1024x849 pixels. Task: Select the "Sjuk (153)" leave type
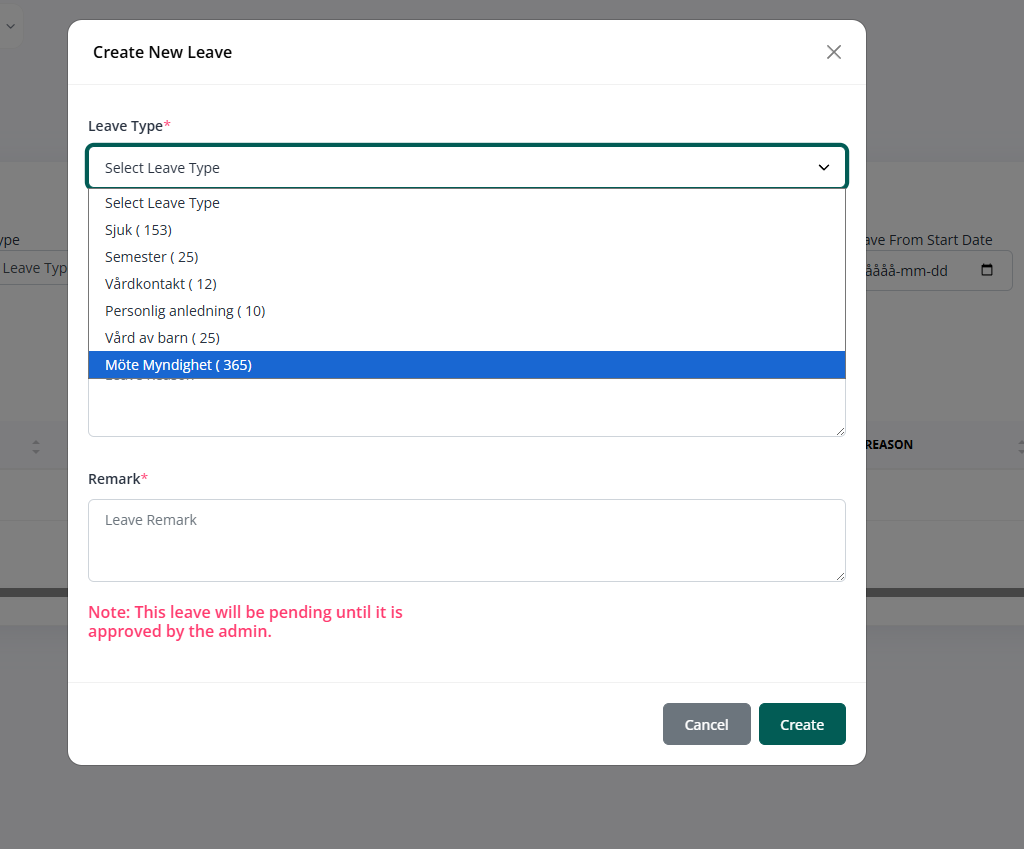[138, 230]
